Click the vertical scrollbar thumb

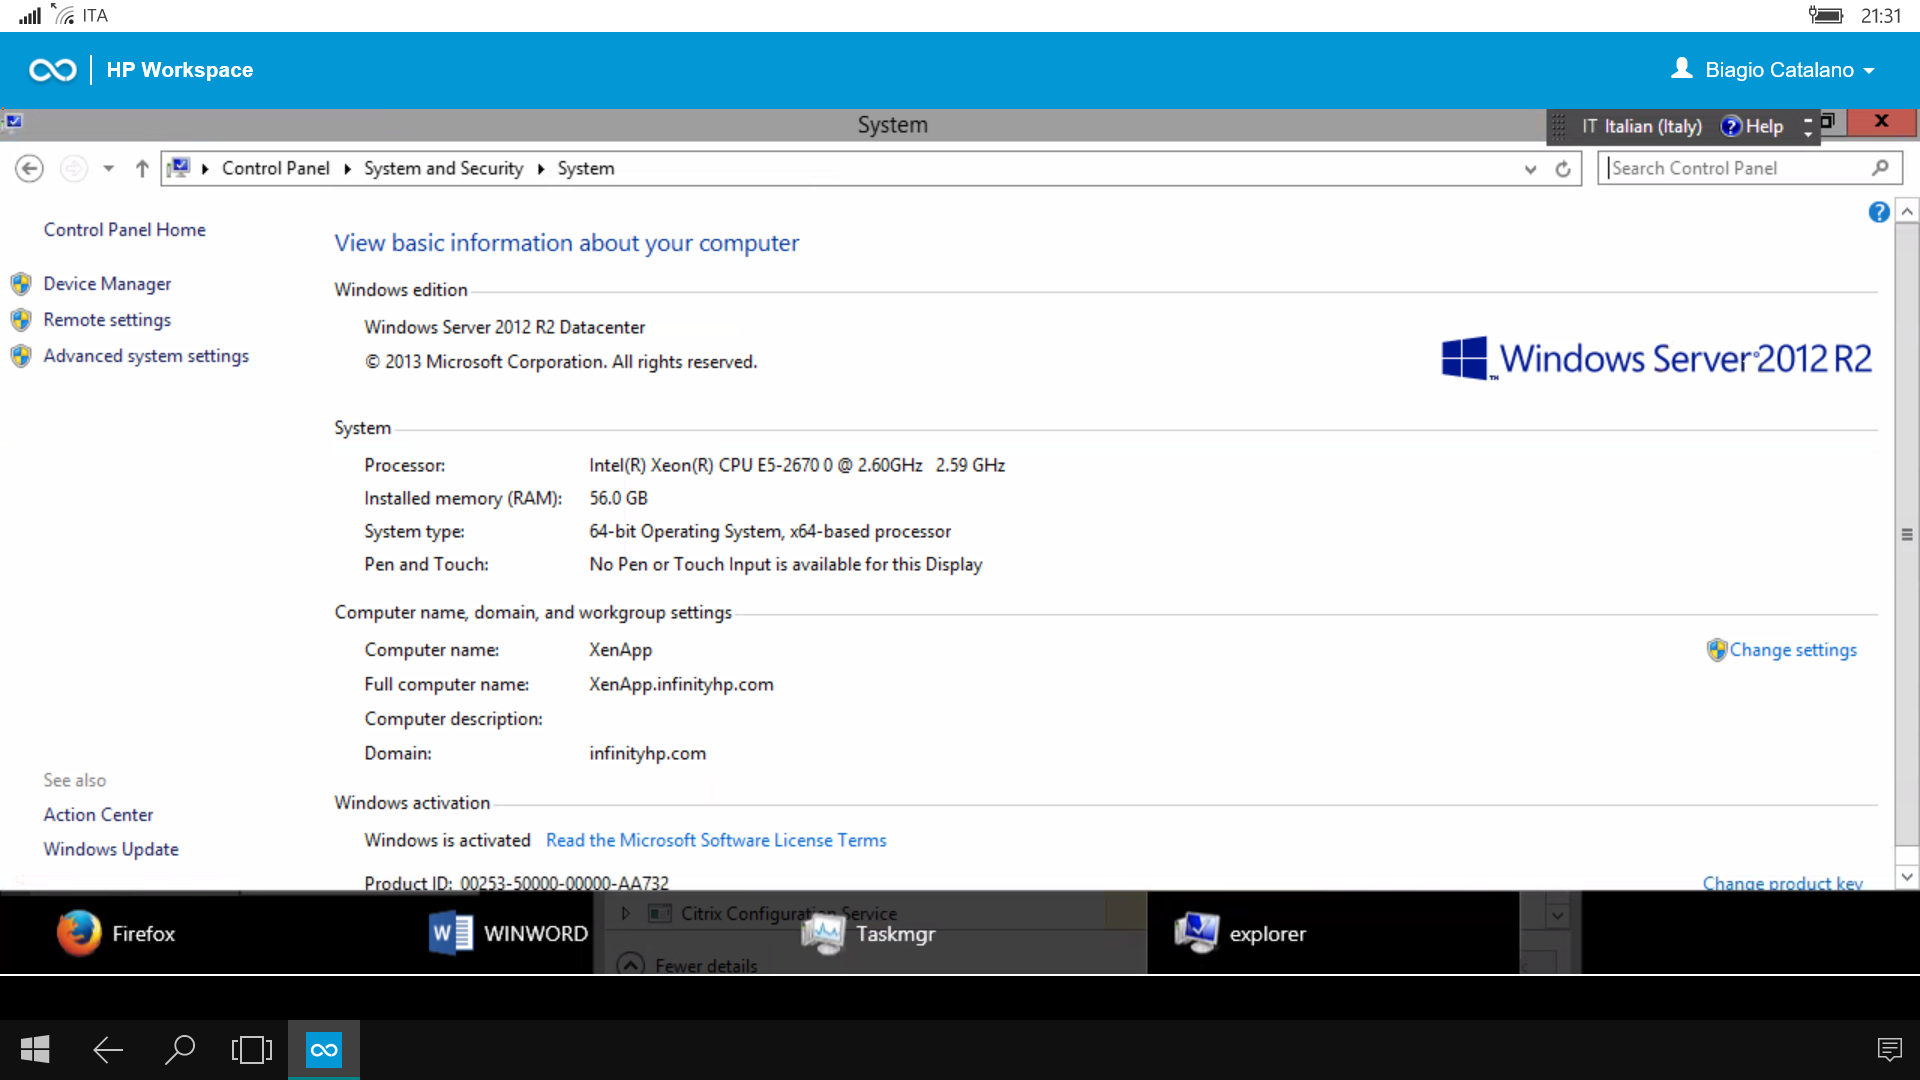pyautogui.click(x=1907, y=534)
